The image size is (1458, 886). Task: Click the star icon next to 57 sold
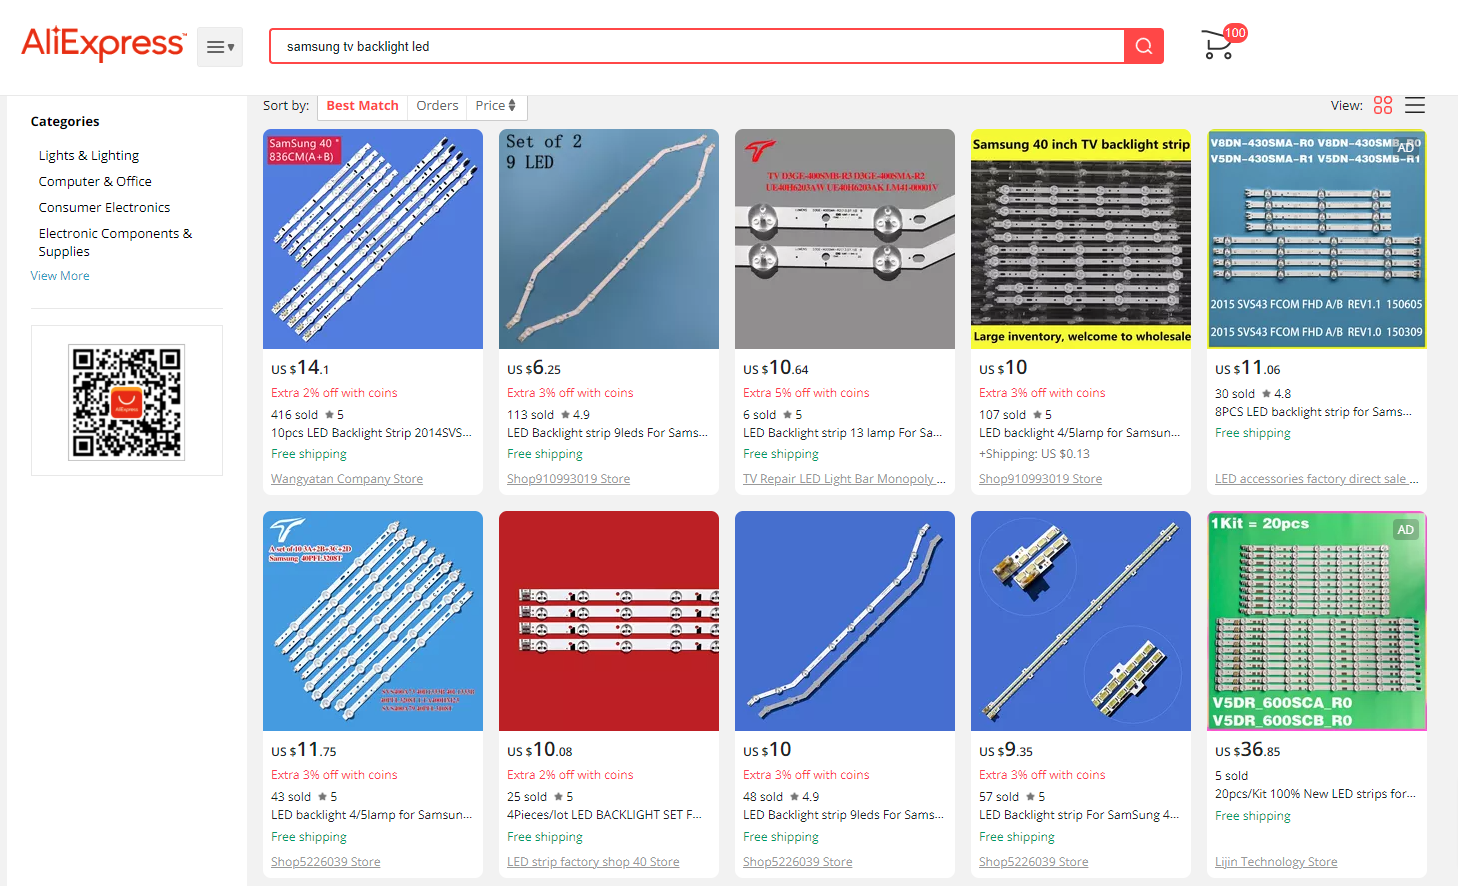click(1030, 797)
